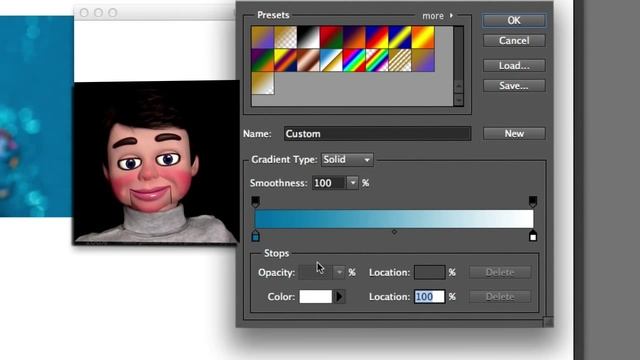The image size is (640, 360).
Task: Edit the gradient Name field 'Custom'
Action: pyautogui.click(x=378, y=134)
